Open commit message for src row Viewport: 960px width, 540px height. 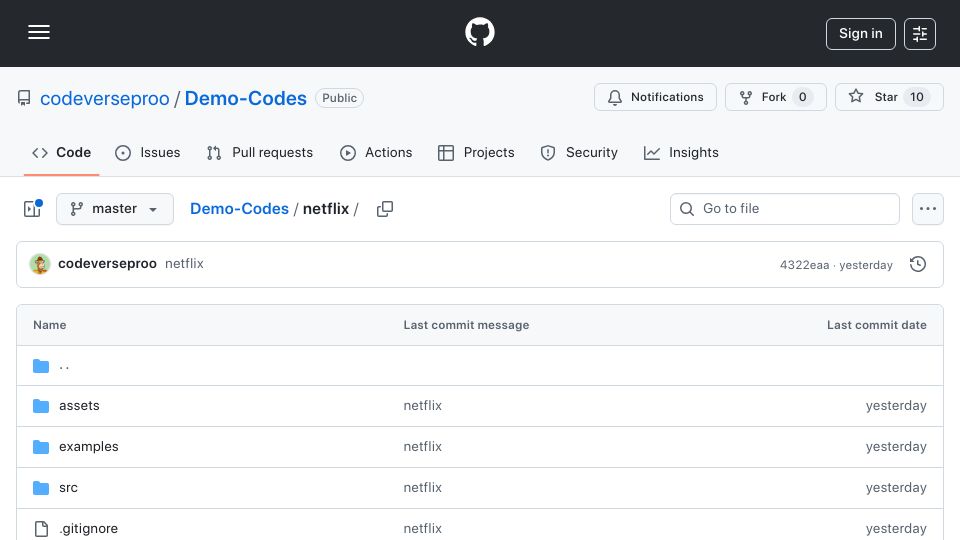tap(422, 487)
